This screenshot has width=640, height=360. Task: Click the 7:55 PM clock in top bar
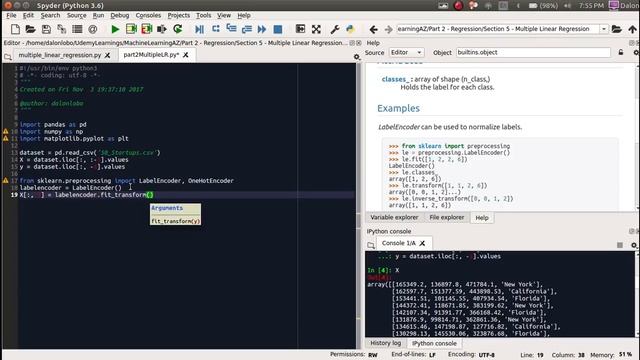(x=591, y=6)
